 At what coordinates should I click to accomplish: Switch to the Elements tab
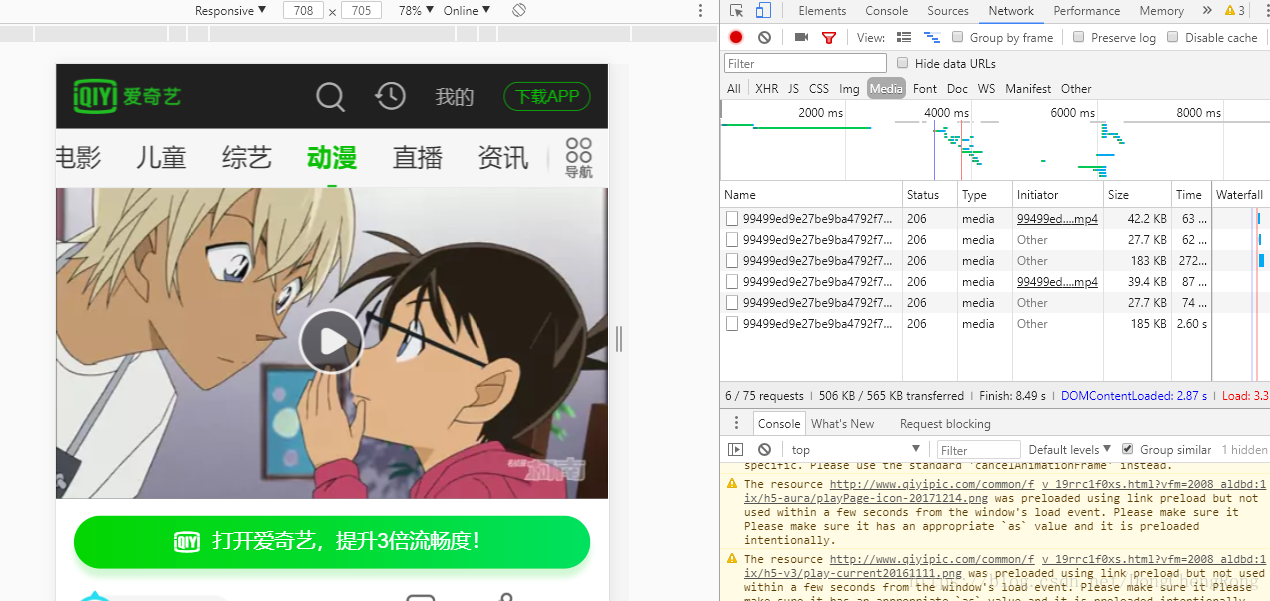821,10
